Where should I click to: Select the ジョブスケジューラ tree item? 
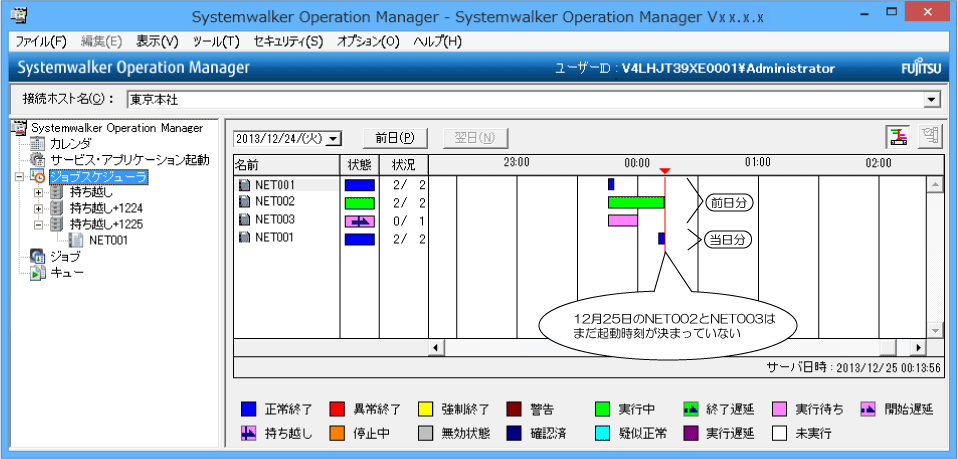click(99, 177)
